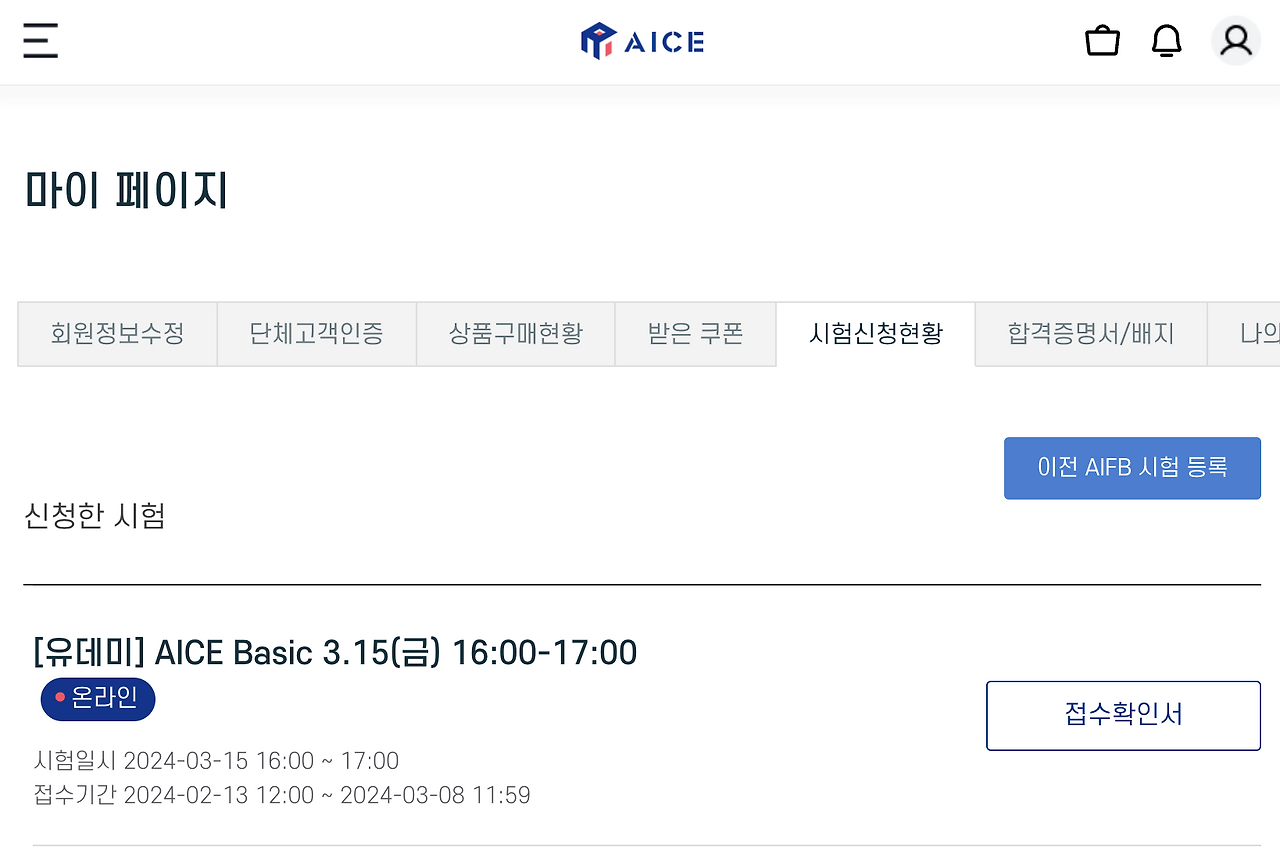
Task: Tap the person silhouette in the top bar
Action: (1236, 41)
